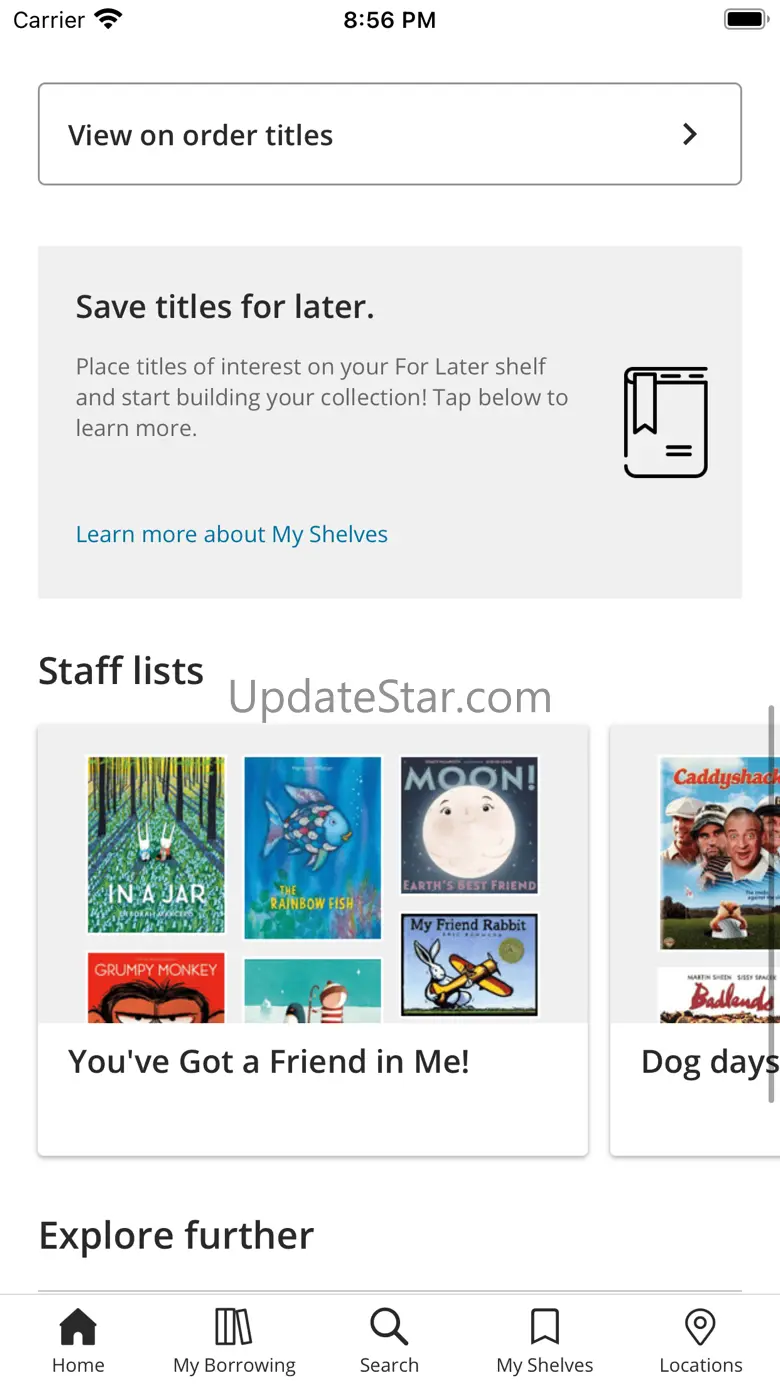Image resolution: width=780 pixels, height=1387 pixels.
Task: Follow Learn more about My Shelves link
Action: click(232, 534)
